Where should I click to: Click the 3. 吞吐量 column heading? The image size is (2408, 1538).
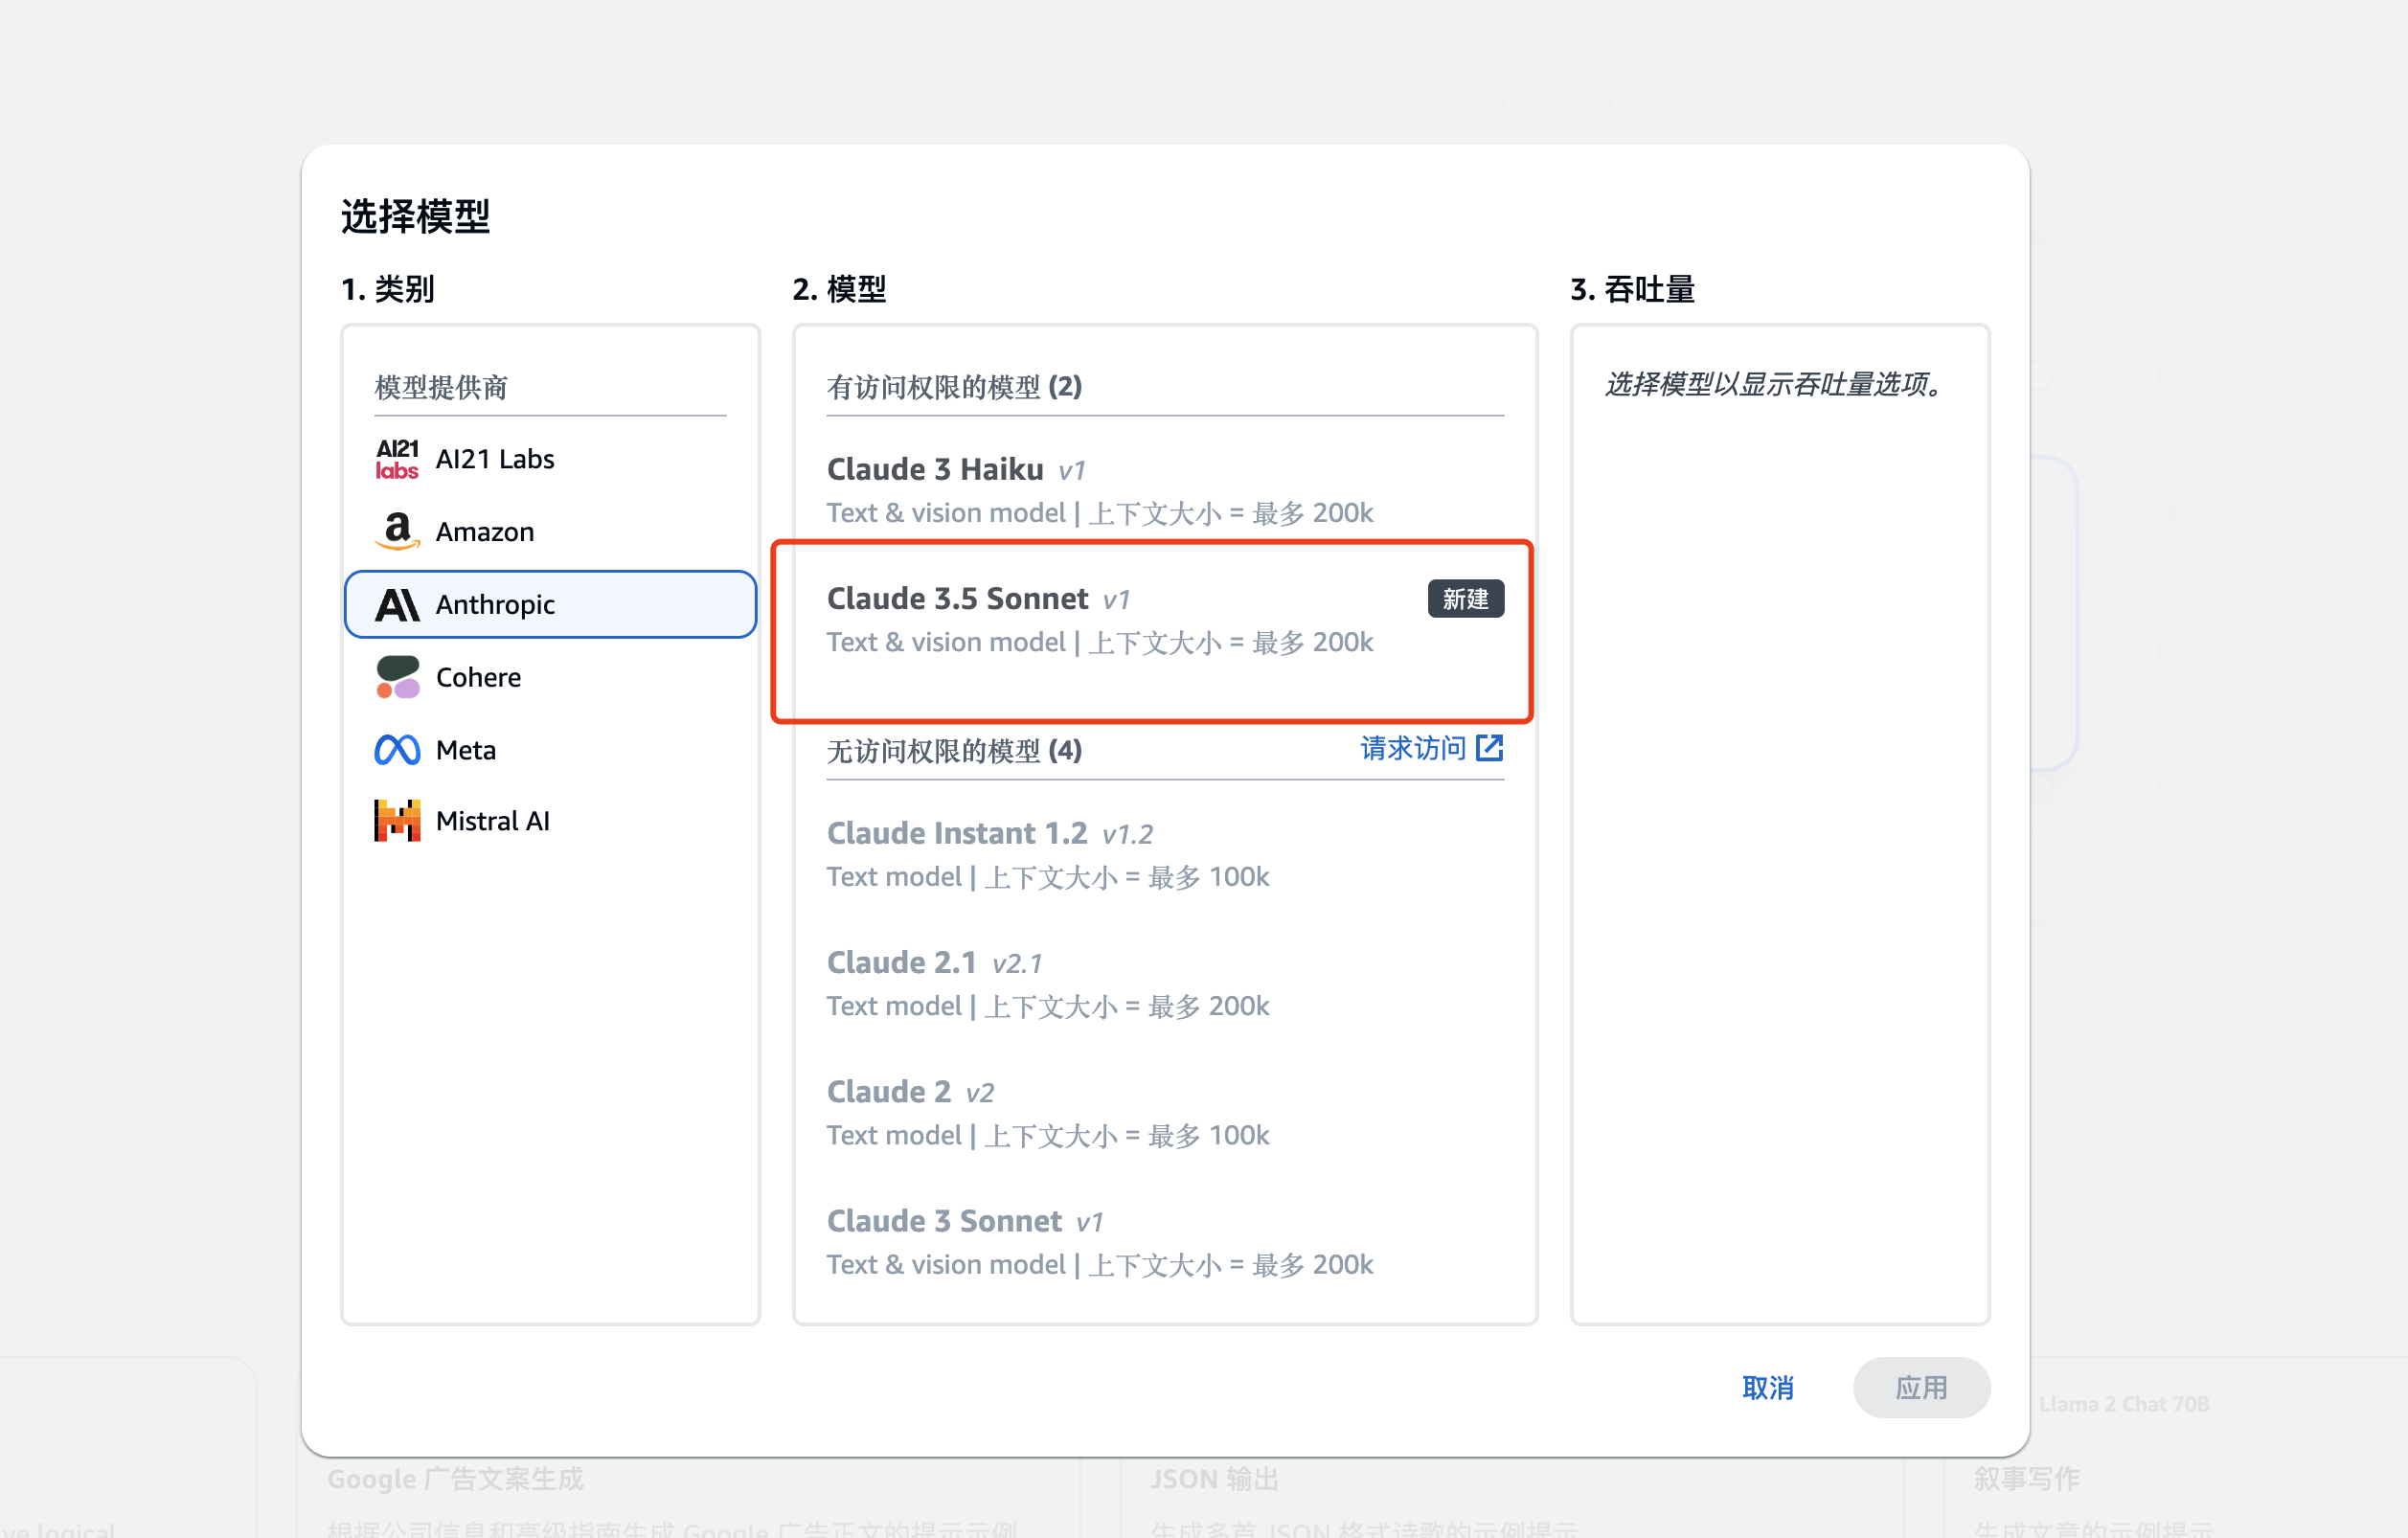click(1632, 289)
